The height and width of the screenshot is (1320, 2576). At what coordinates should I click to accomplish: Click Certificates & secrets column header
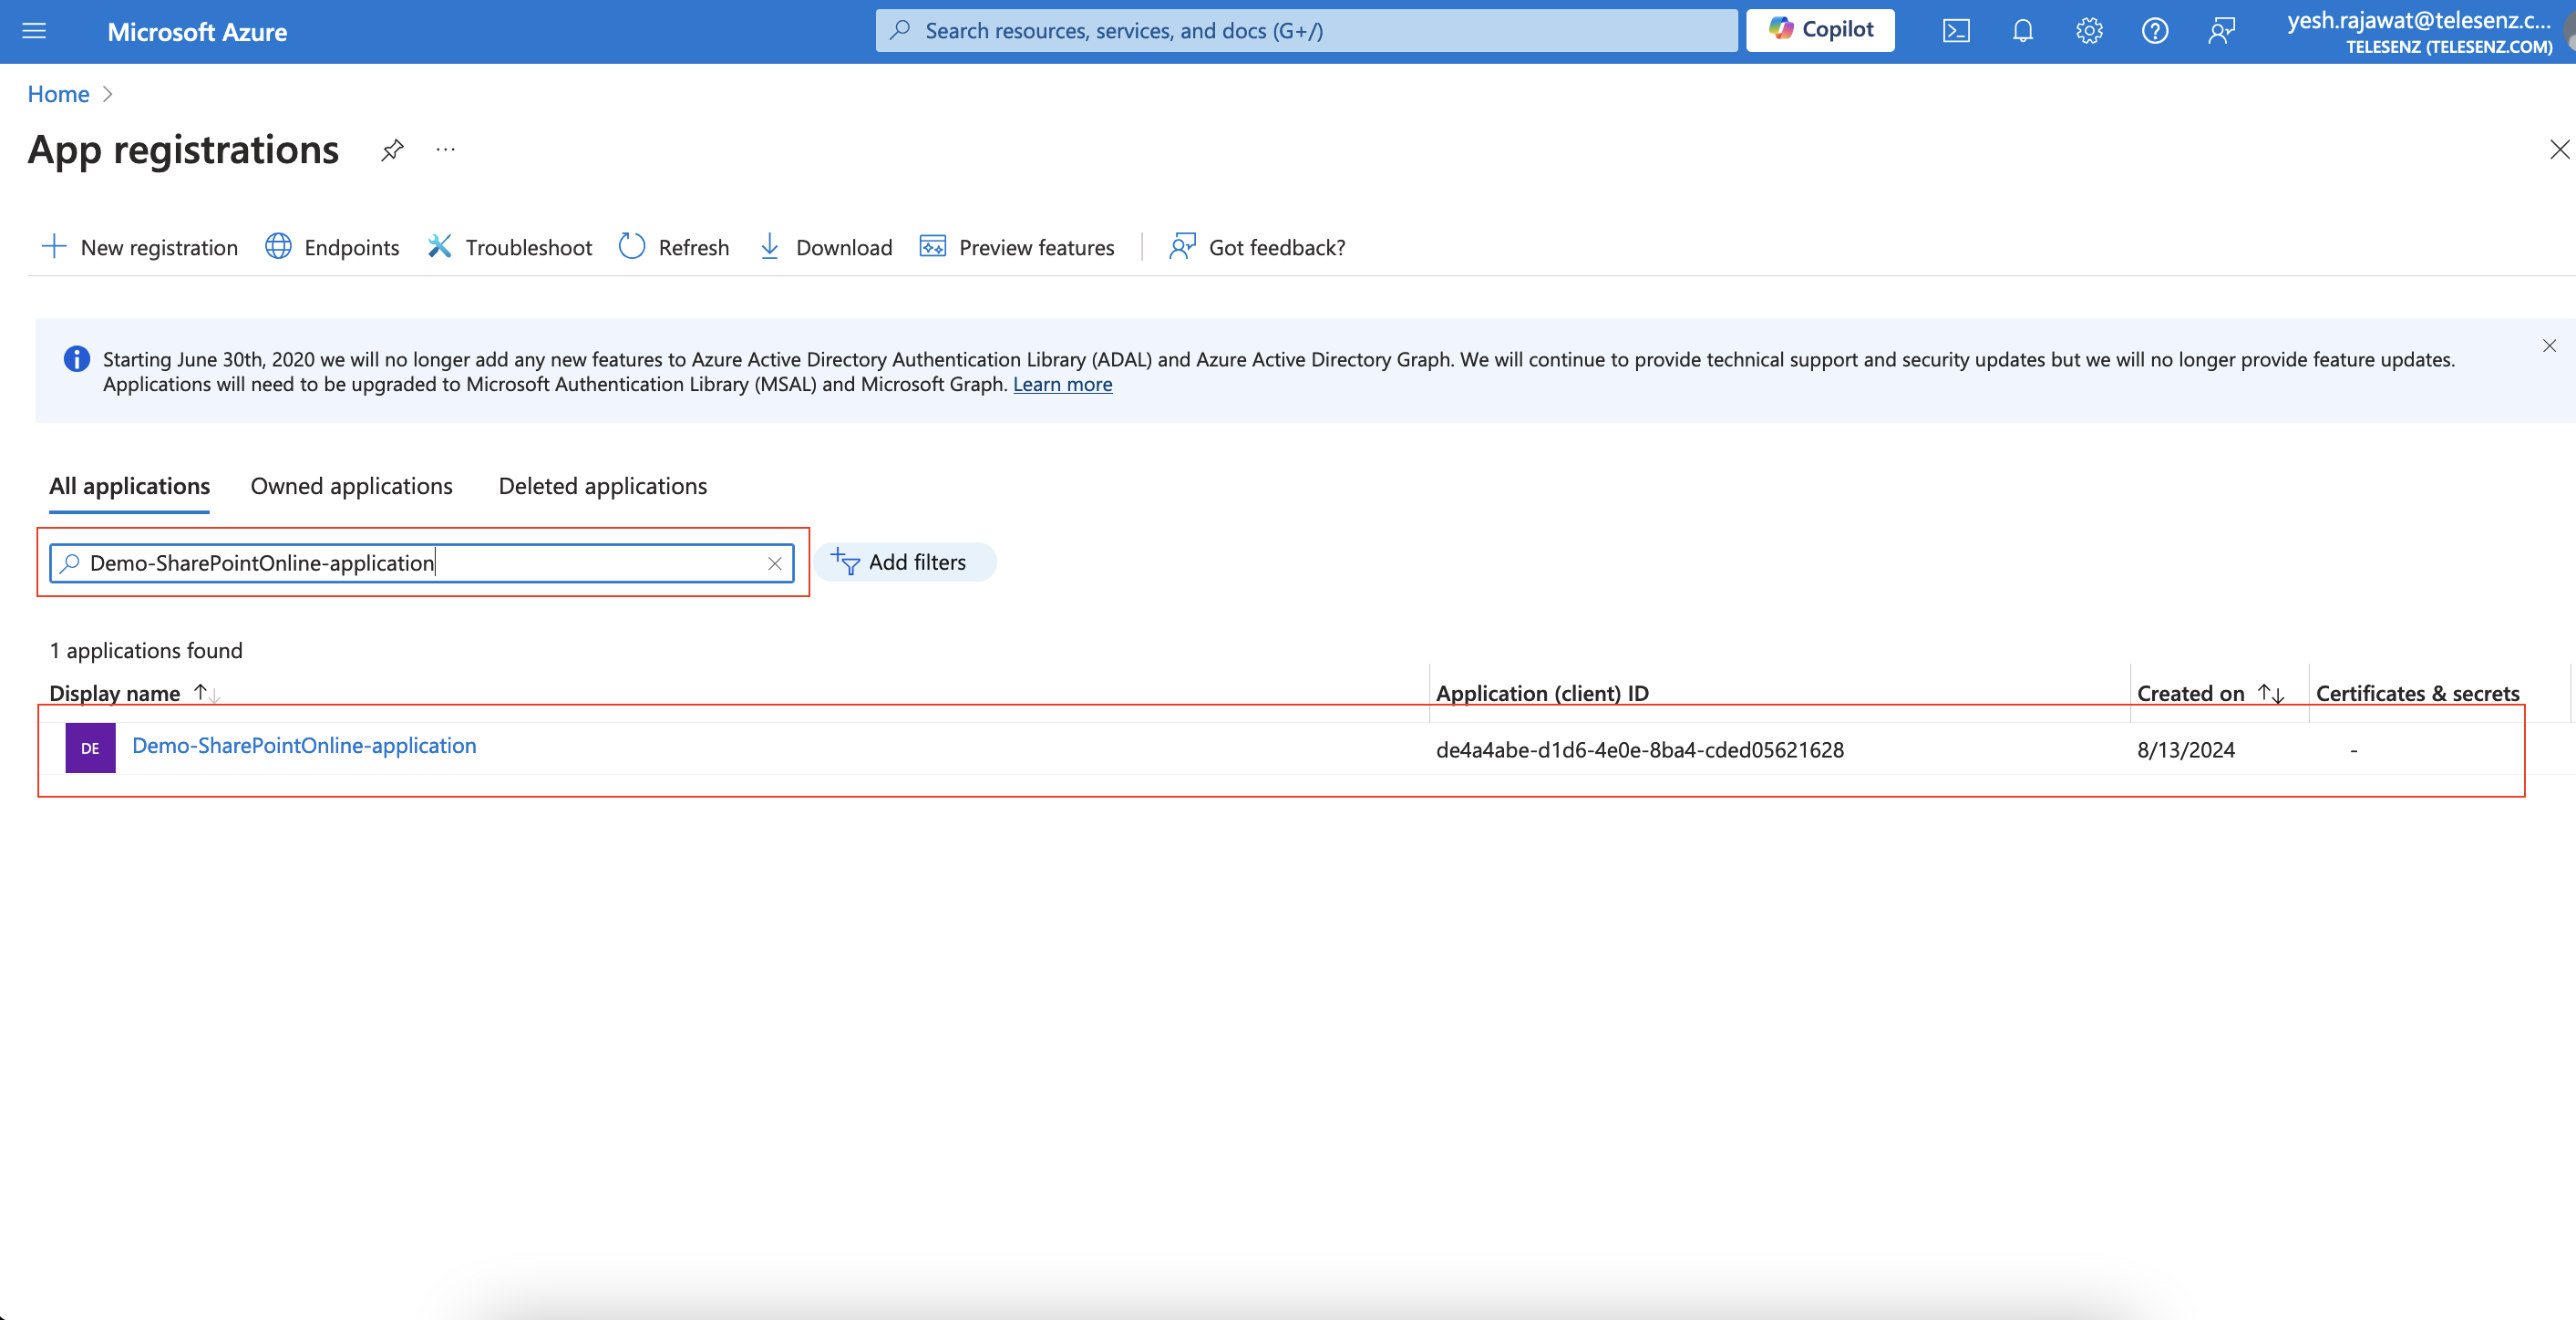coord(2417,693)
